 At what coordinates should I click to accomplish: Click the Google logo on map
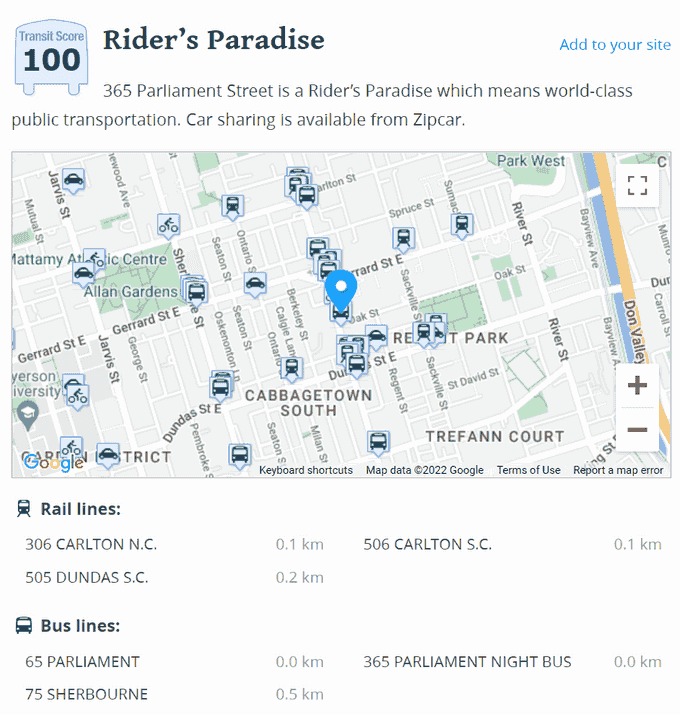pos(54,463)
